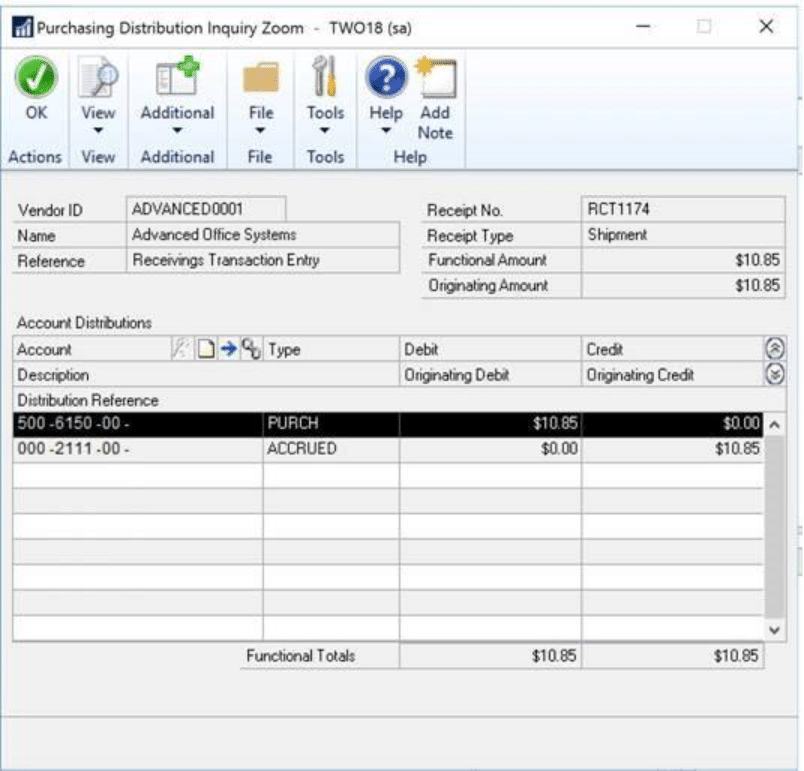Click the Vendor ID field ADVANCED0001

coord(207,209)
